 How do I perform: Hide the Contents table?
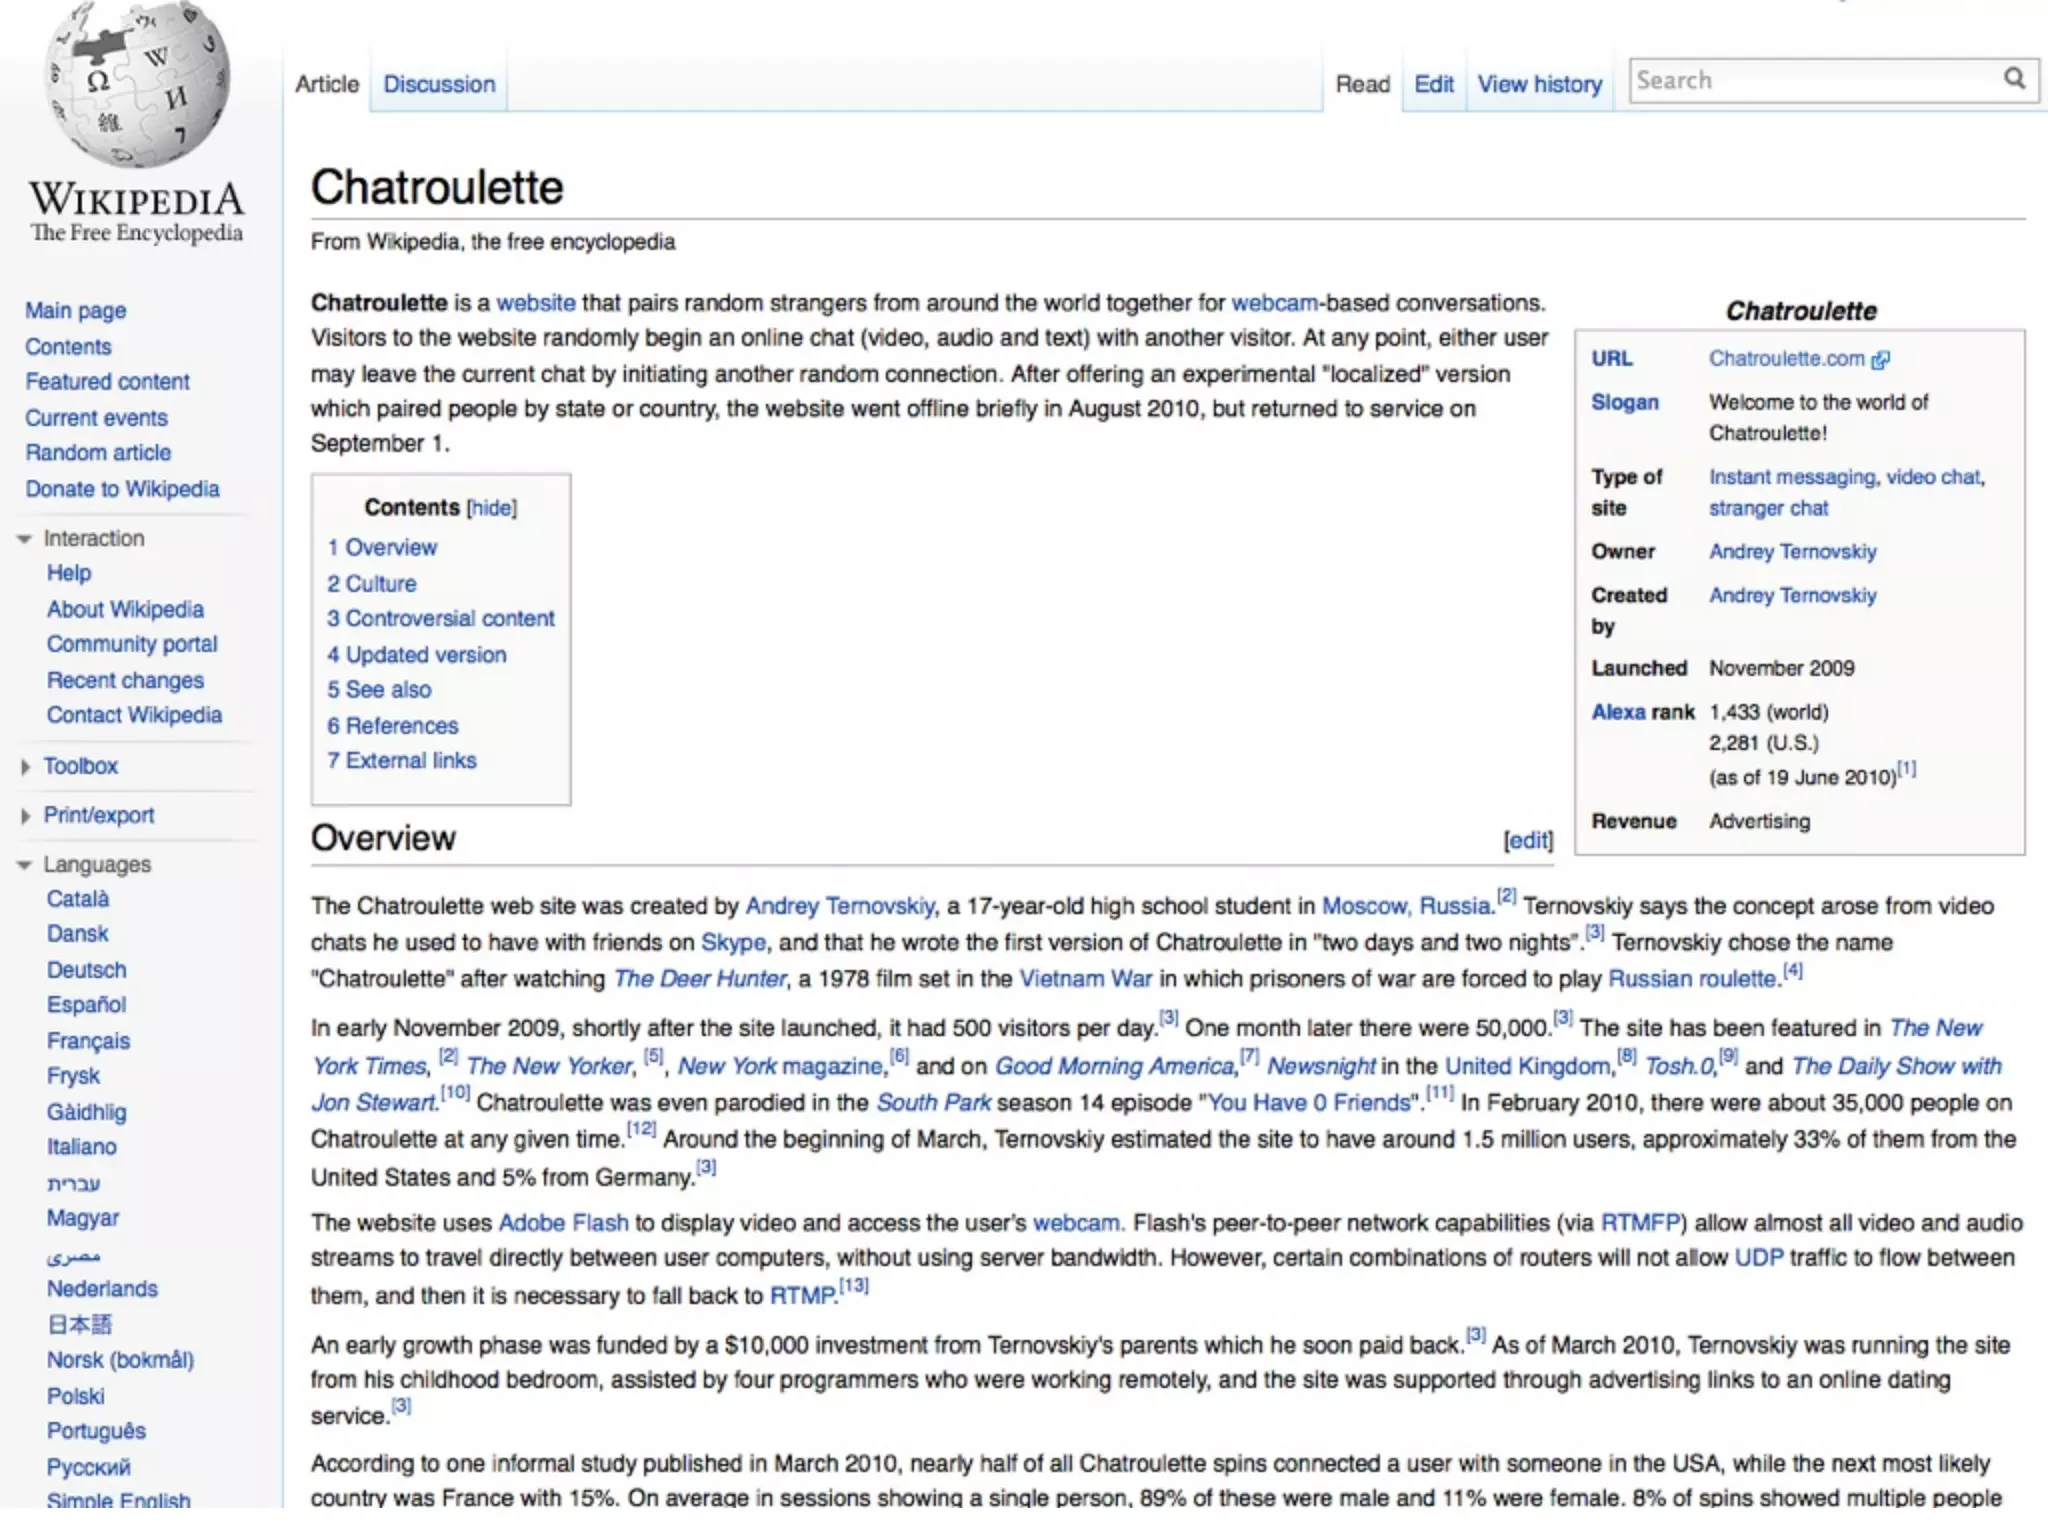(x=492, y=508)
